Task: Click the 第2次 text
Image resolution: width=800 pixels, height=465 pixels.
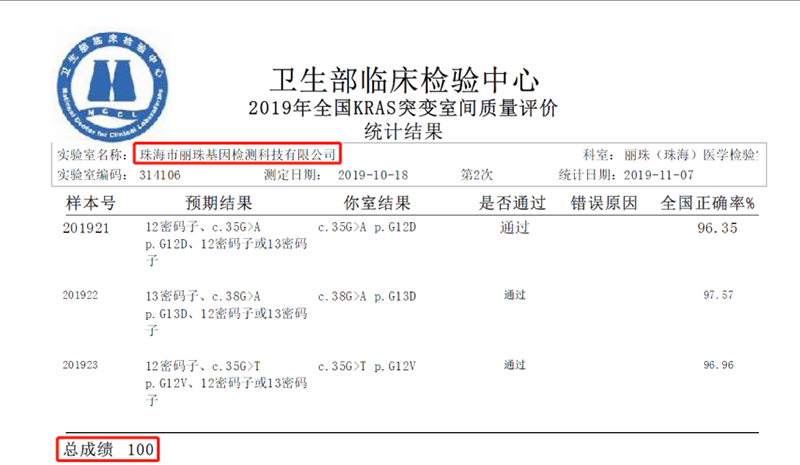Action: point(477,175)
